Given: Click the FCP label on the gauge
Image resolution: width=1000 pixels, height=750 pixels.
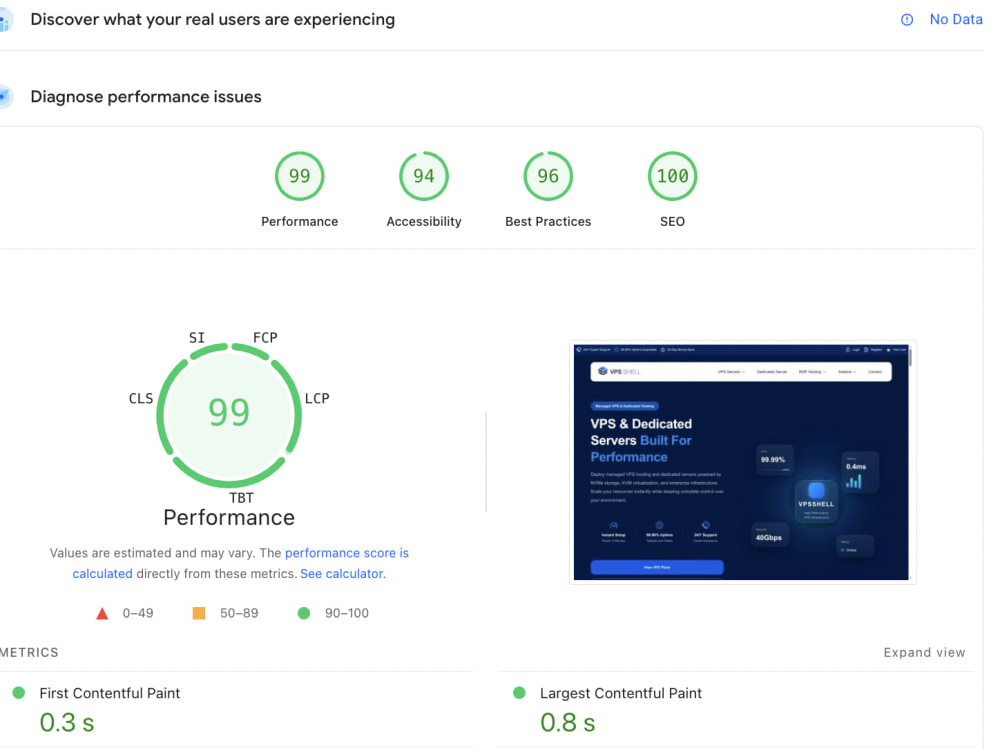Looking at the screenshot, I should [x=265, y=337].
